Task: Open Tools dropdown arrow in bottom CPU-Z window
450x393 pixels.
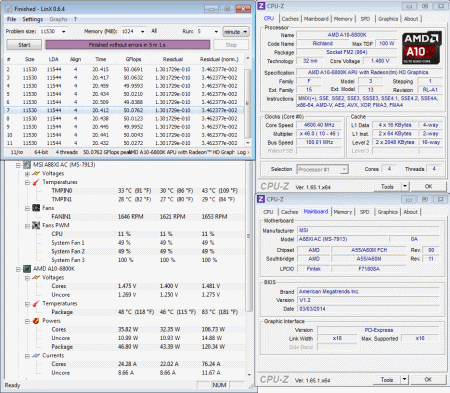Action: tap(405, 379)
